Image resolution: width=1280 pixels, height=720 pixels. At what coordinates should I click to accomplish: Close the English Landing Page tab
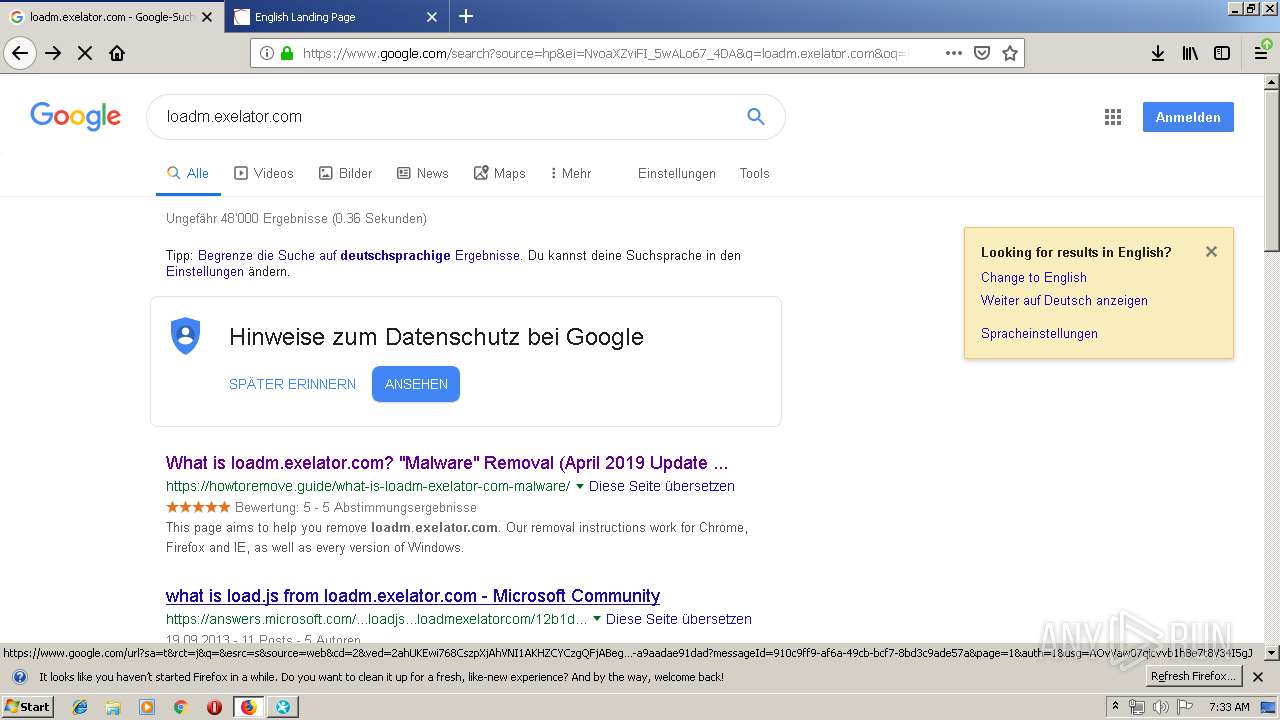(432, 17)
